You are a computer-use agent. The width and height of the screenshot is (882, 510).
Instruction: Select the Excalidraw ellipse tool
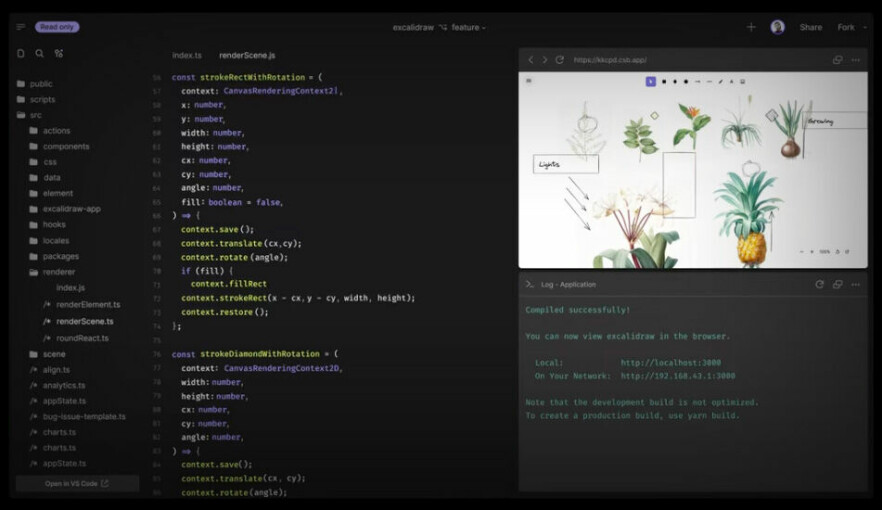coord(686,82)
